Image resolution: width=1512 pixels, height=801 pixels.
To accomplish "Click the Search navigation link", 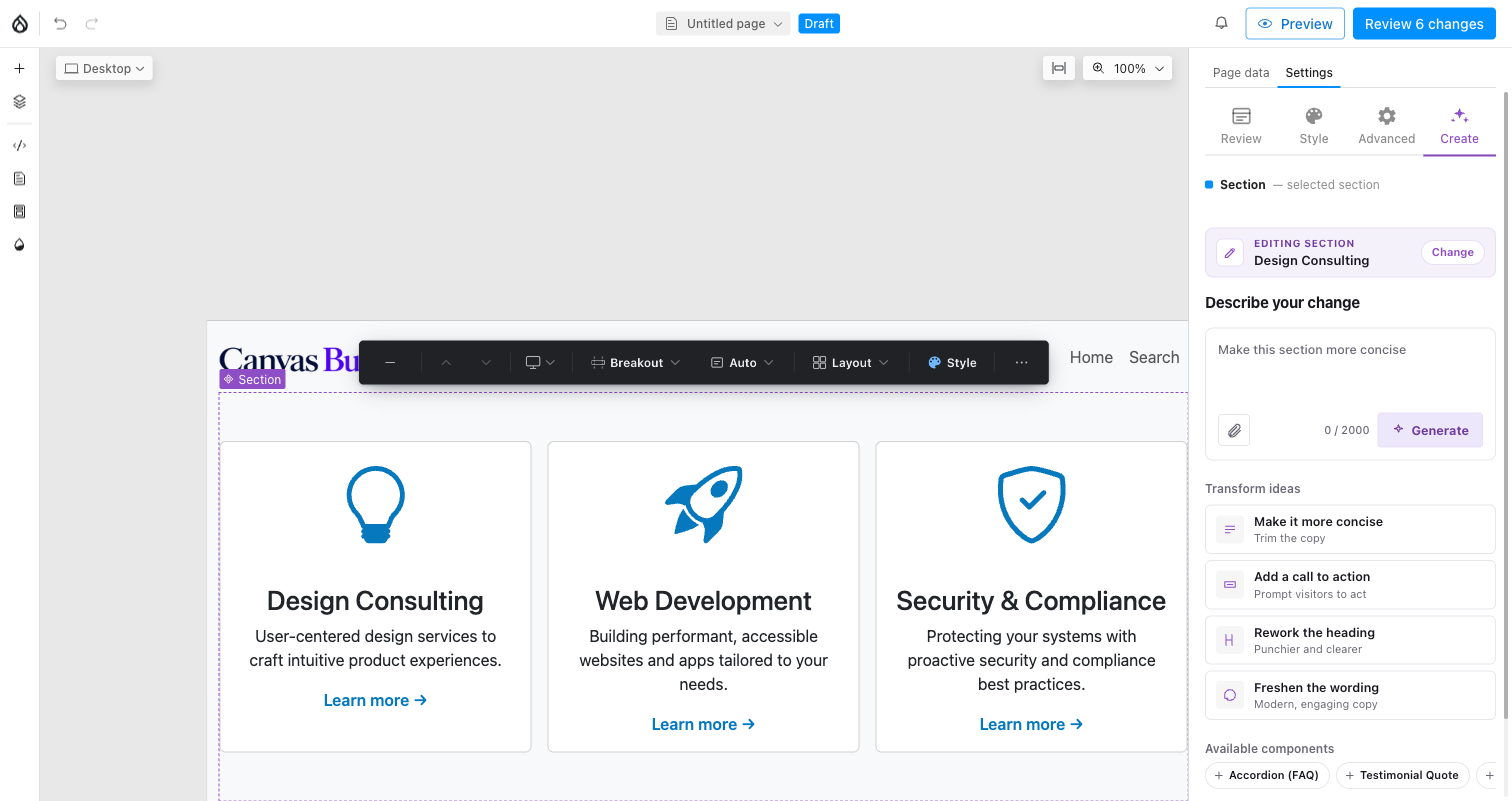I will 1154,357.
